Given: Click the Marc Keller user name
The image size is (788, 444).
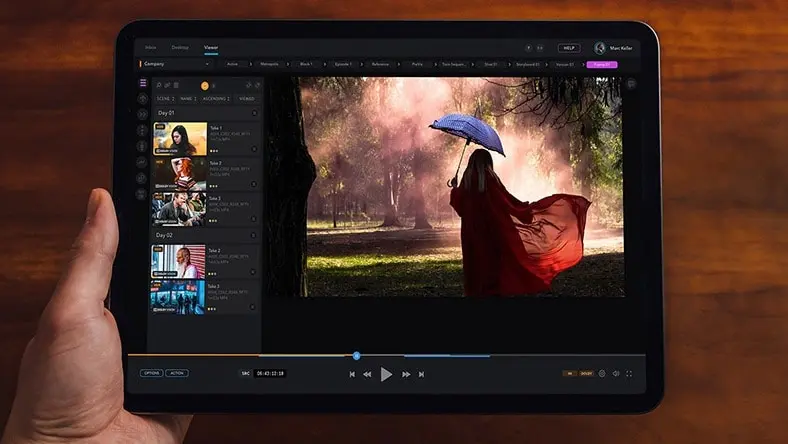Looking at the screenshot, I should pyautogui.click(x=621, y=48).
